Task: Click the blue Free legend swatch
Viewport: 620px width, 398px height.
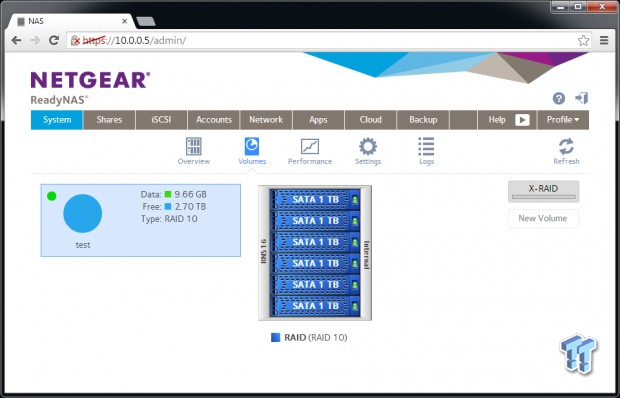Action: (168, 206)
